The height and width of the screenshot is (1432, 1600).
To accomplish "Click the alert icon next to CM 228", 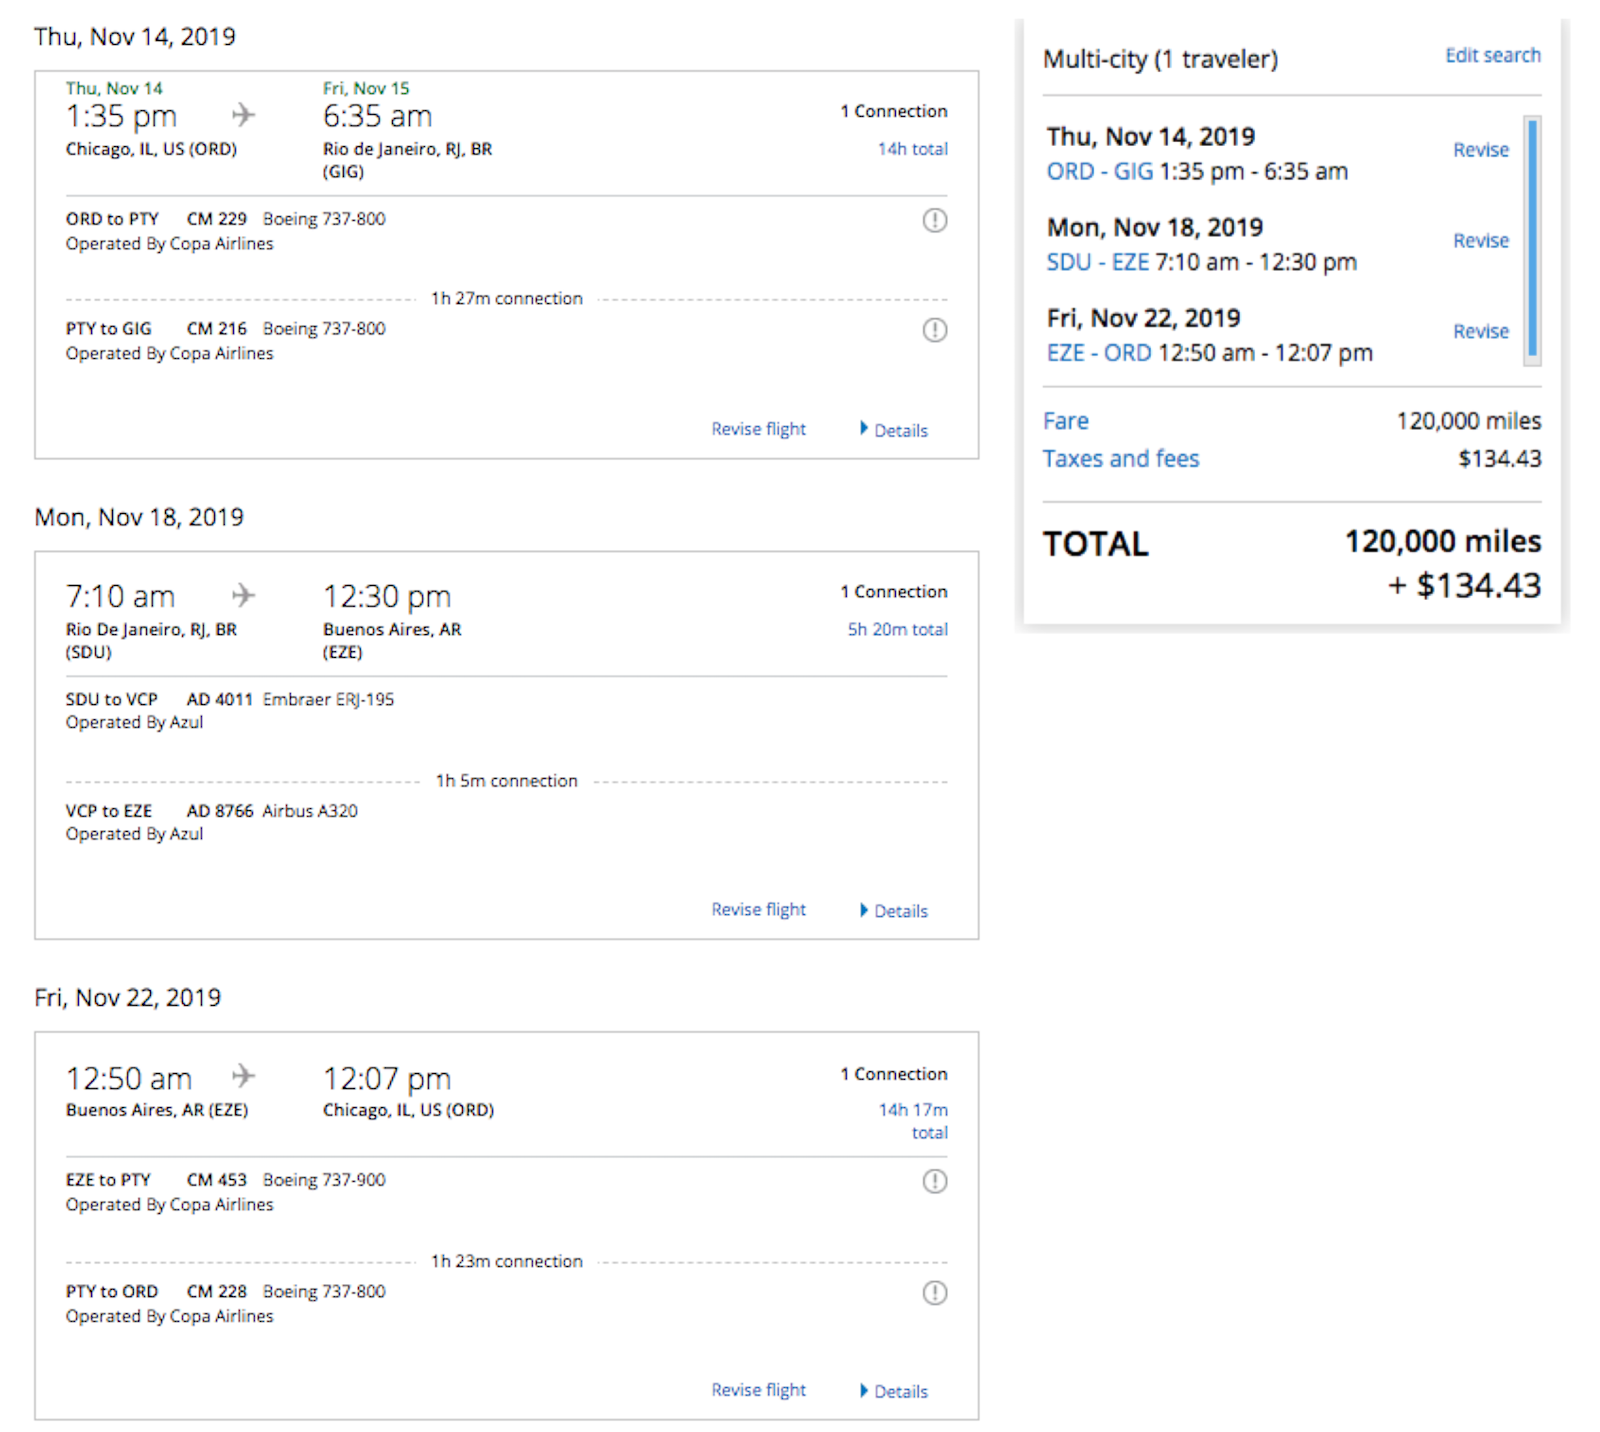I will (x=935, y=1293).
